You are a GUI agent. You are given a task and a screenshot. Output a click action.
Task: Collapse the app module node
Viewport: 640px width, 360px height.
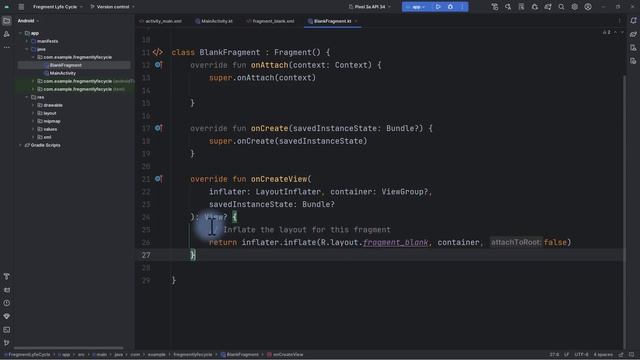20,33
